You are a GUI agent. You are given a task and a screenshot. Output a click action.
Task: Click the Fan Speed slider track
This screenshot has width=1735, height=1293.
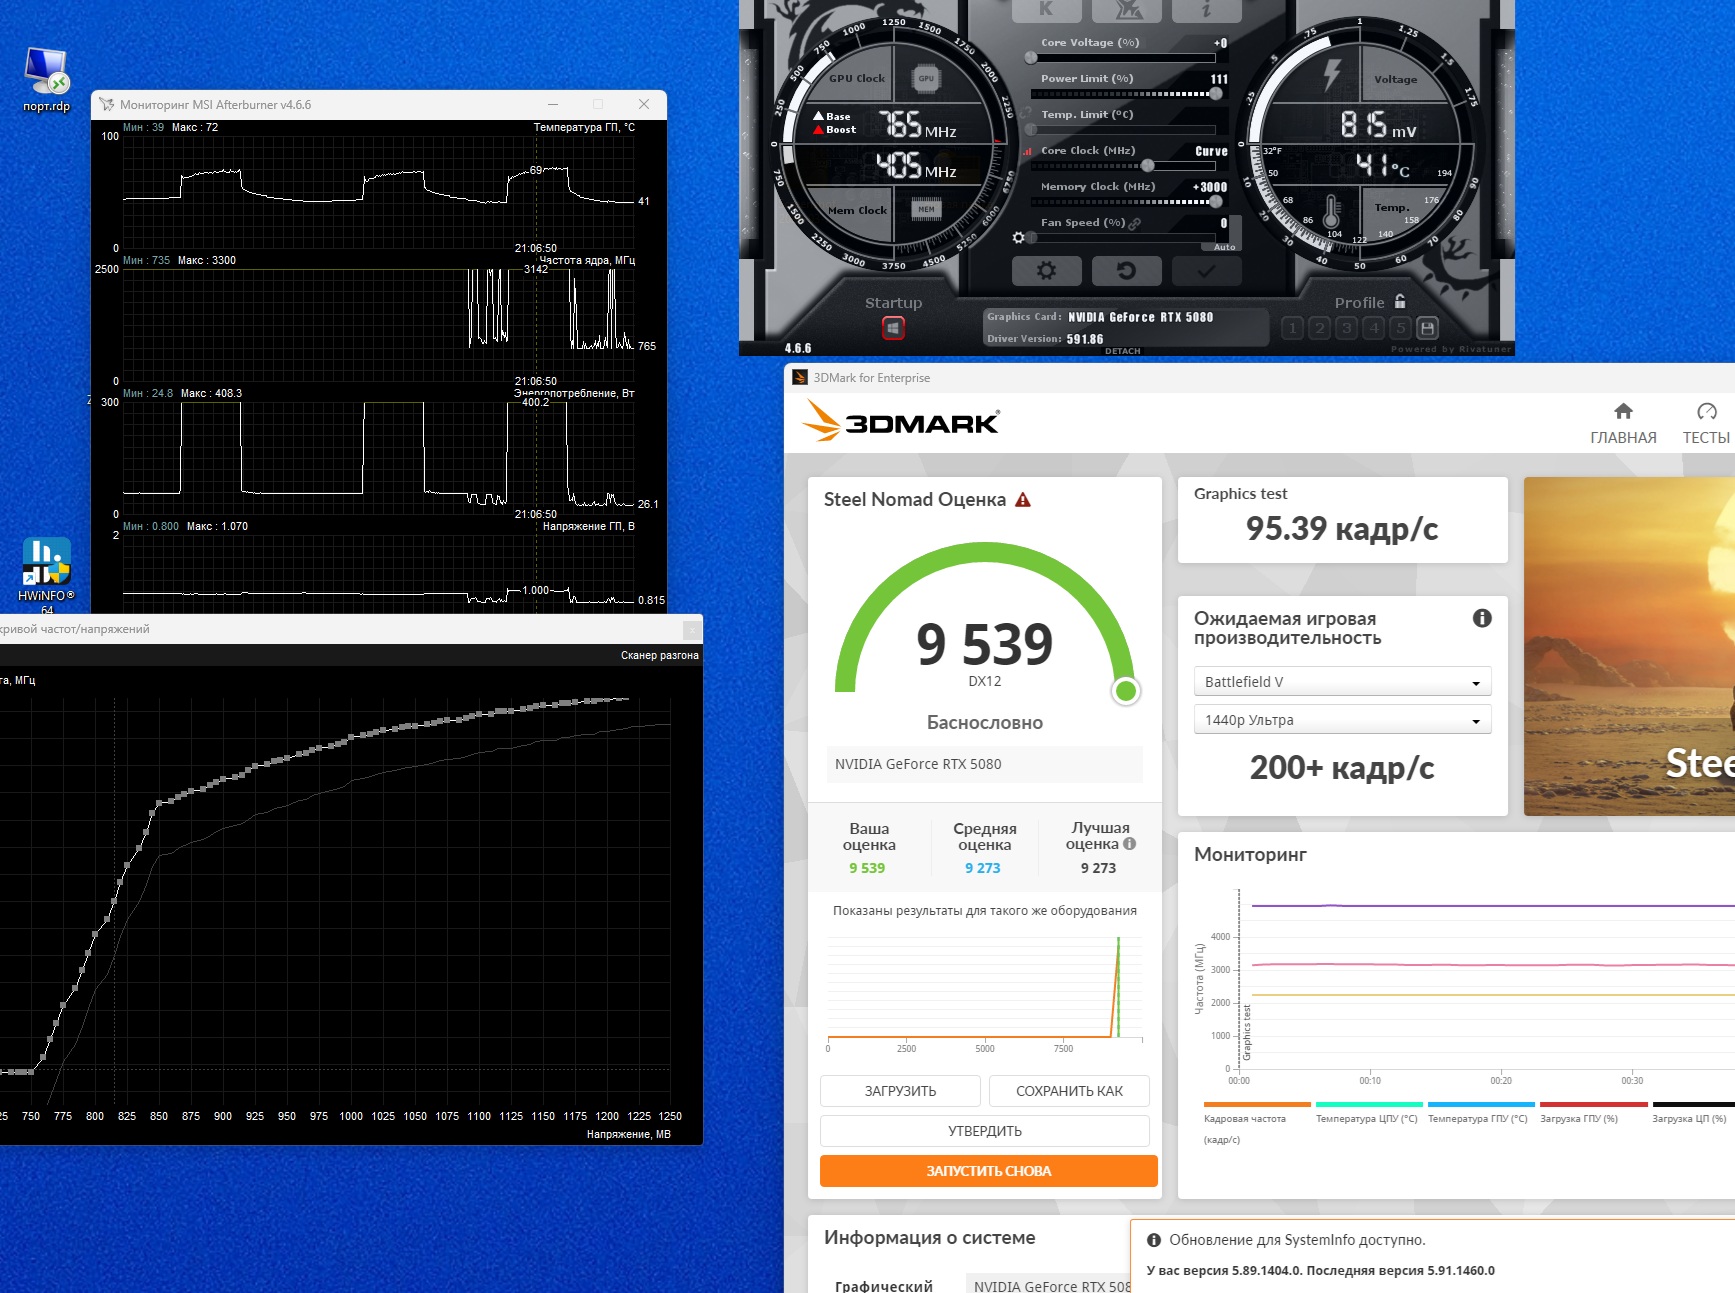pyautogui.click(x=1123, y=238)
